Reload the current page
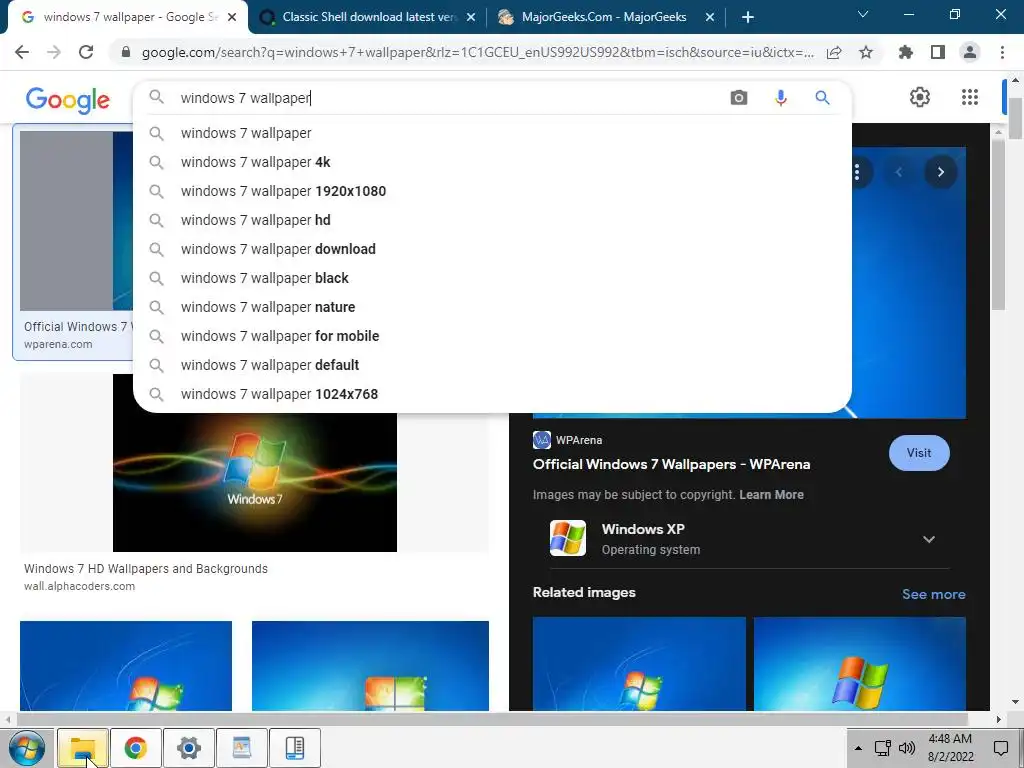Screen dimensions: 1024x768 [x=86, y=52]
